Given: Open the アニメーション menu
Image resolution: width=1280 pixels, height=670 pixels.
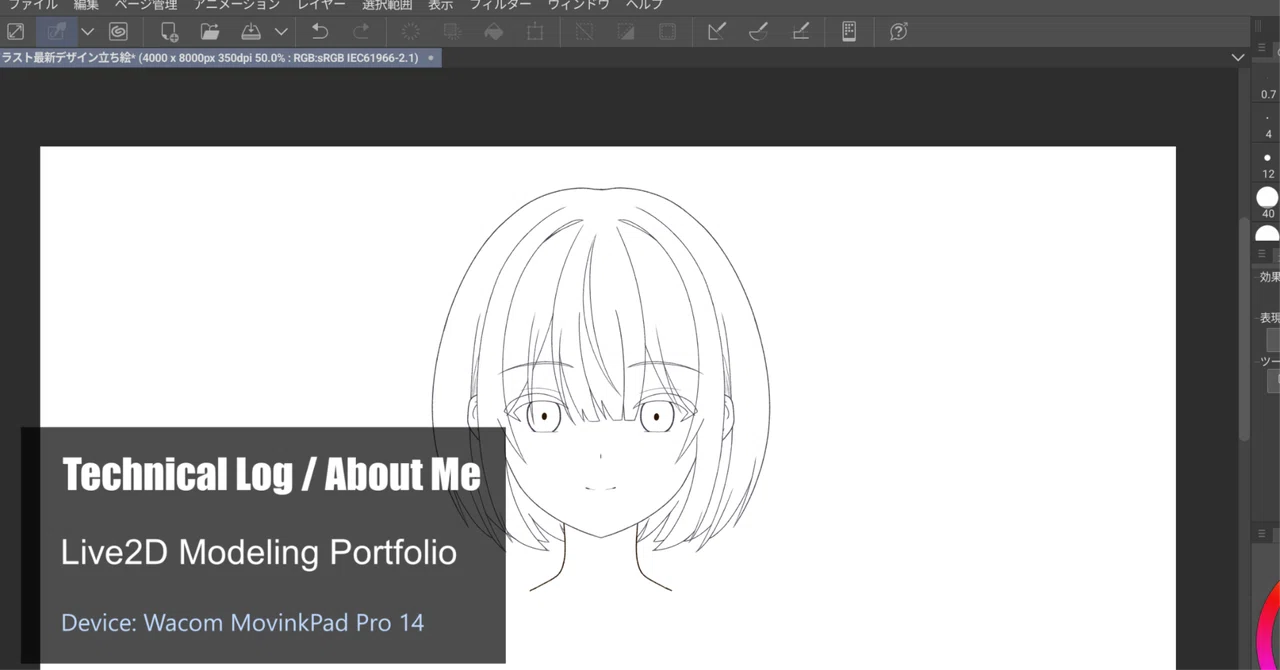Looking at the screenshot, I should (x=237, y=5).
